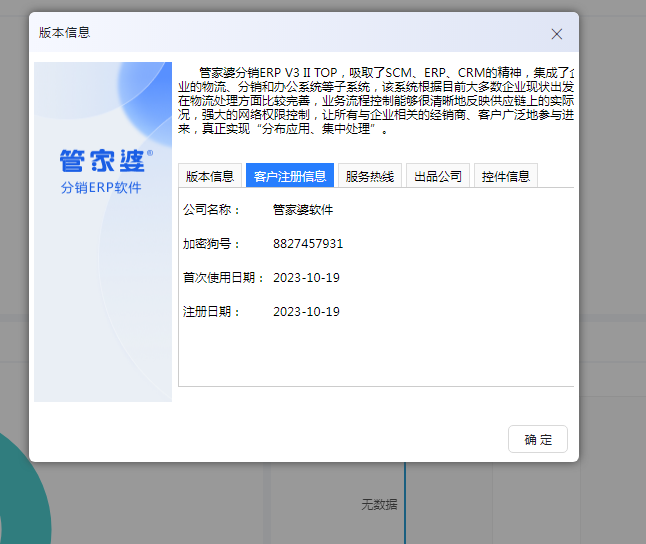This screenshot has width=646, height=544.
Task: Click the 确定 button
Action: tap(538, 439)
